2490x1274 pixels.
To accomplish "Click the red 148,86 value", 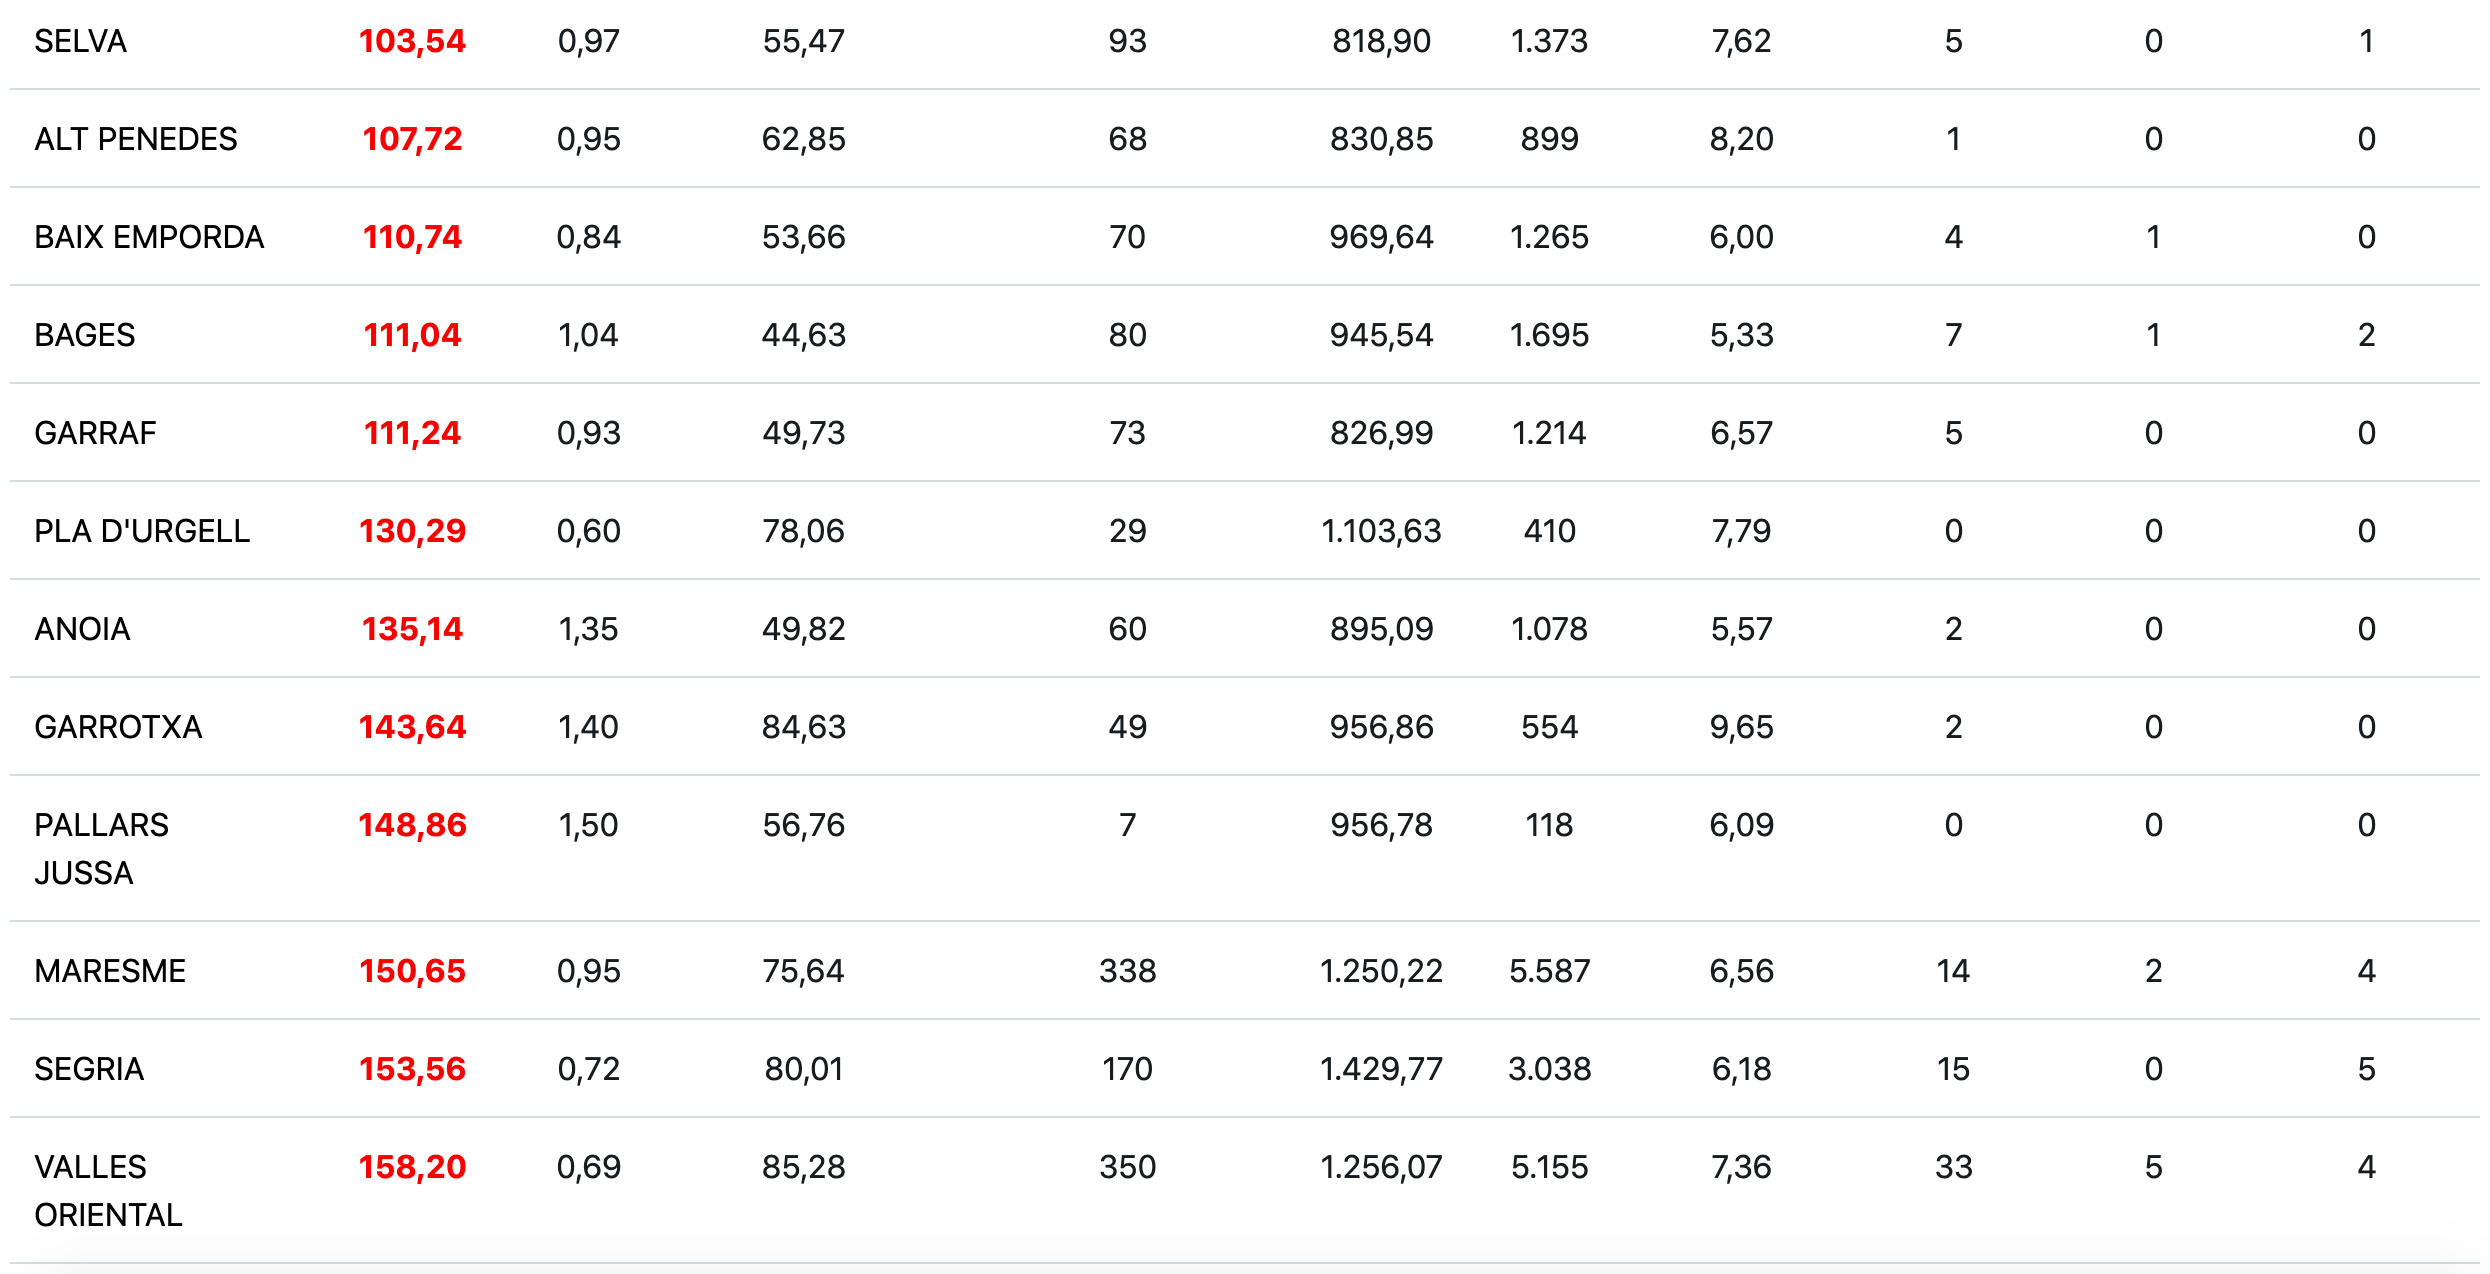I will [x=412, y=825].
